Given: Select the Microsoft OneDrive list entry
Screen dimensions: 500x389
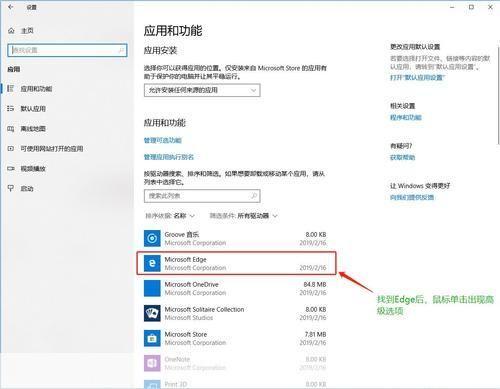Looking at the screenshot, I should coord(235,288).
